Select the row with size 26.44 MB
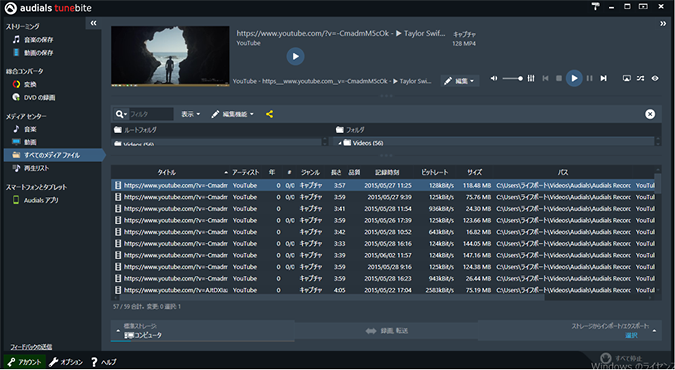This screenshot has width=675, height=370. [383, 279]
